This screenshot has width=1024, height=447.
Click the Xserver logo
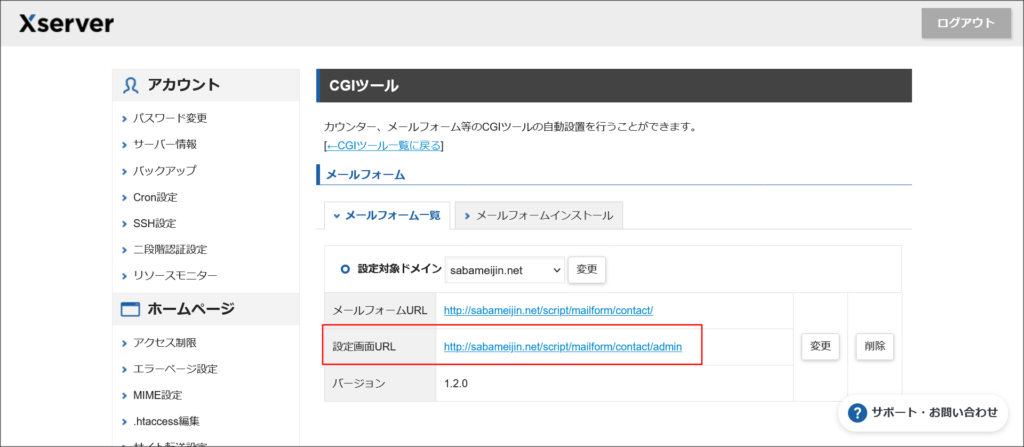click(x=67, y=24)
